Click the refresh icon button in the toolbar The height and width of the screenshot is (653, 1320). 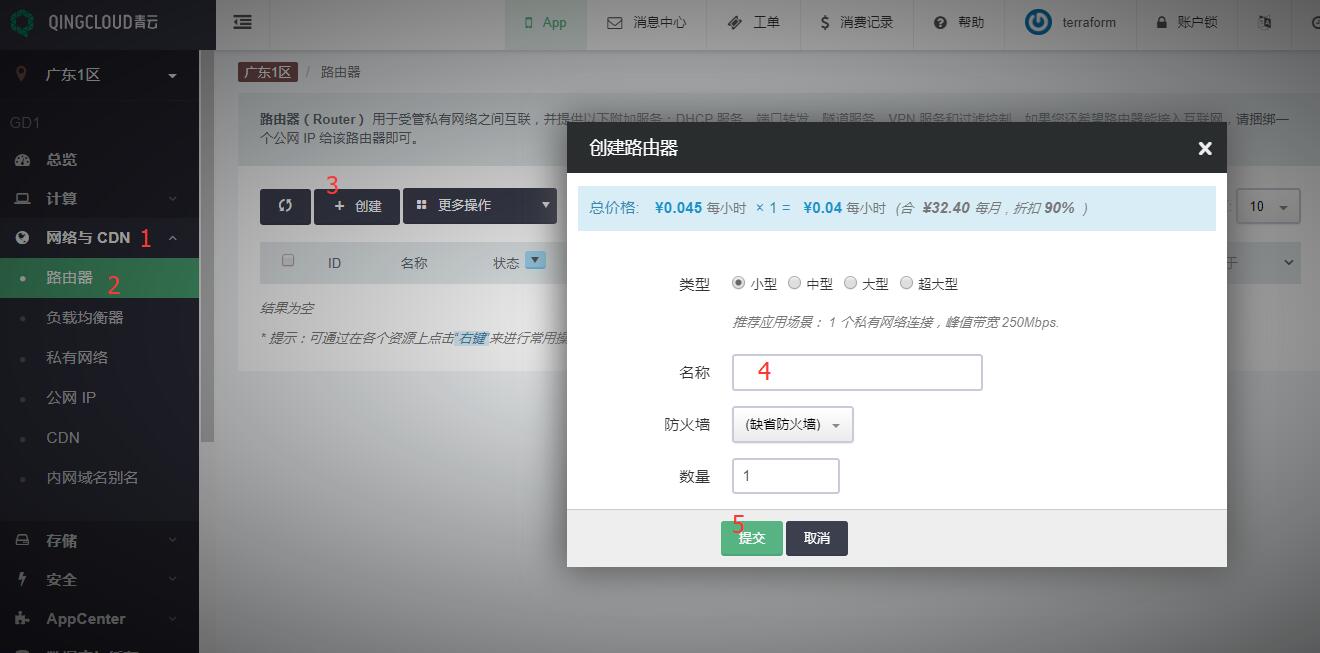tap(285, 206)
